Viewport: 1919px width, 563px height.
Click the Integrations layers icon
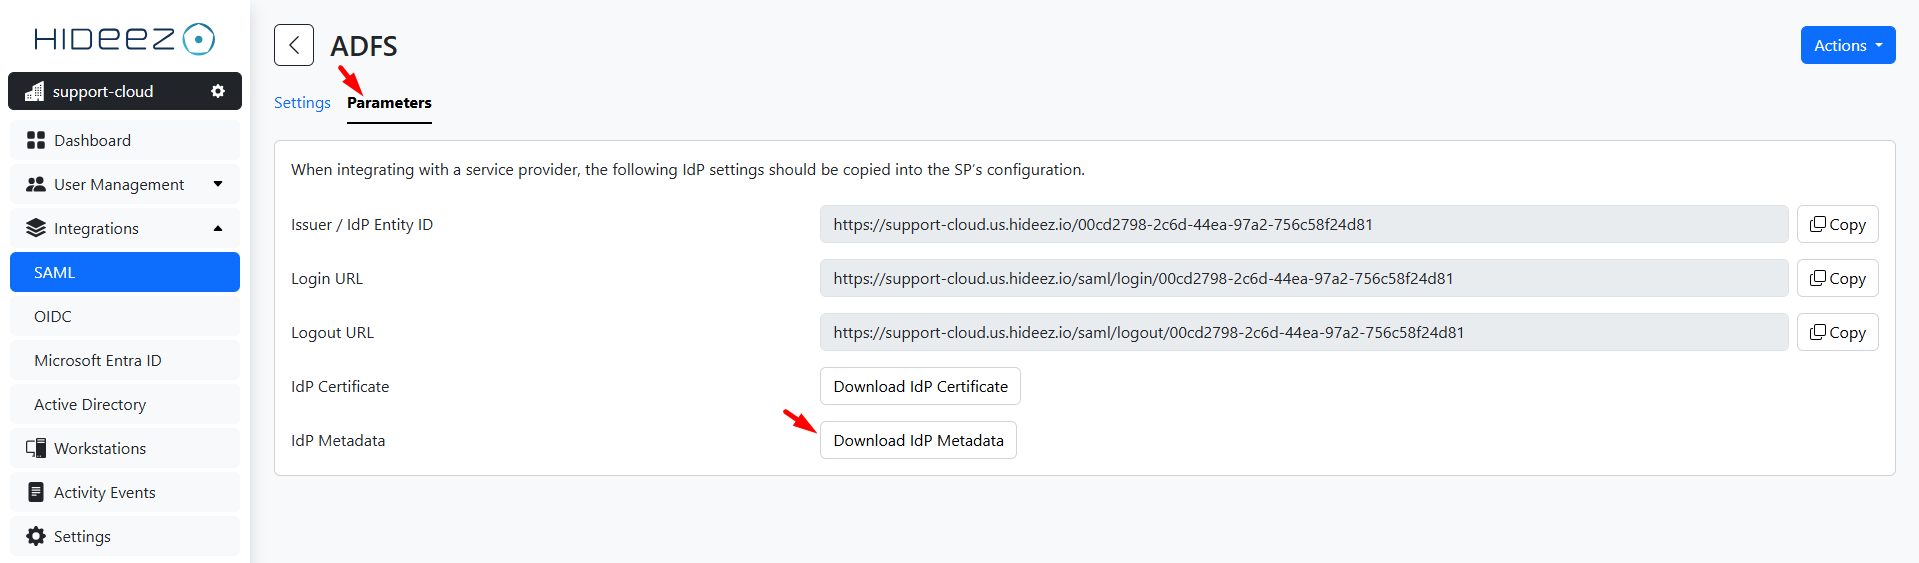pos(36,228)
